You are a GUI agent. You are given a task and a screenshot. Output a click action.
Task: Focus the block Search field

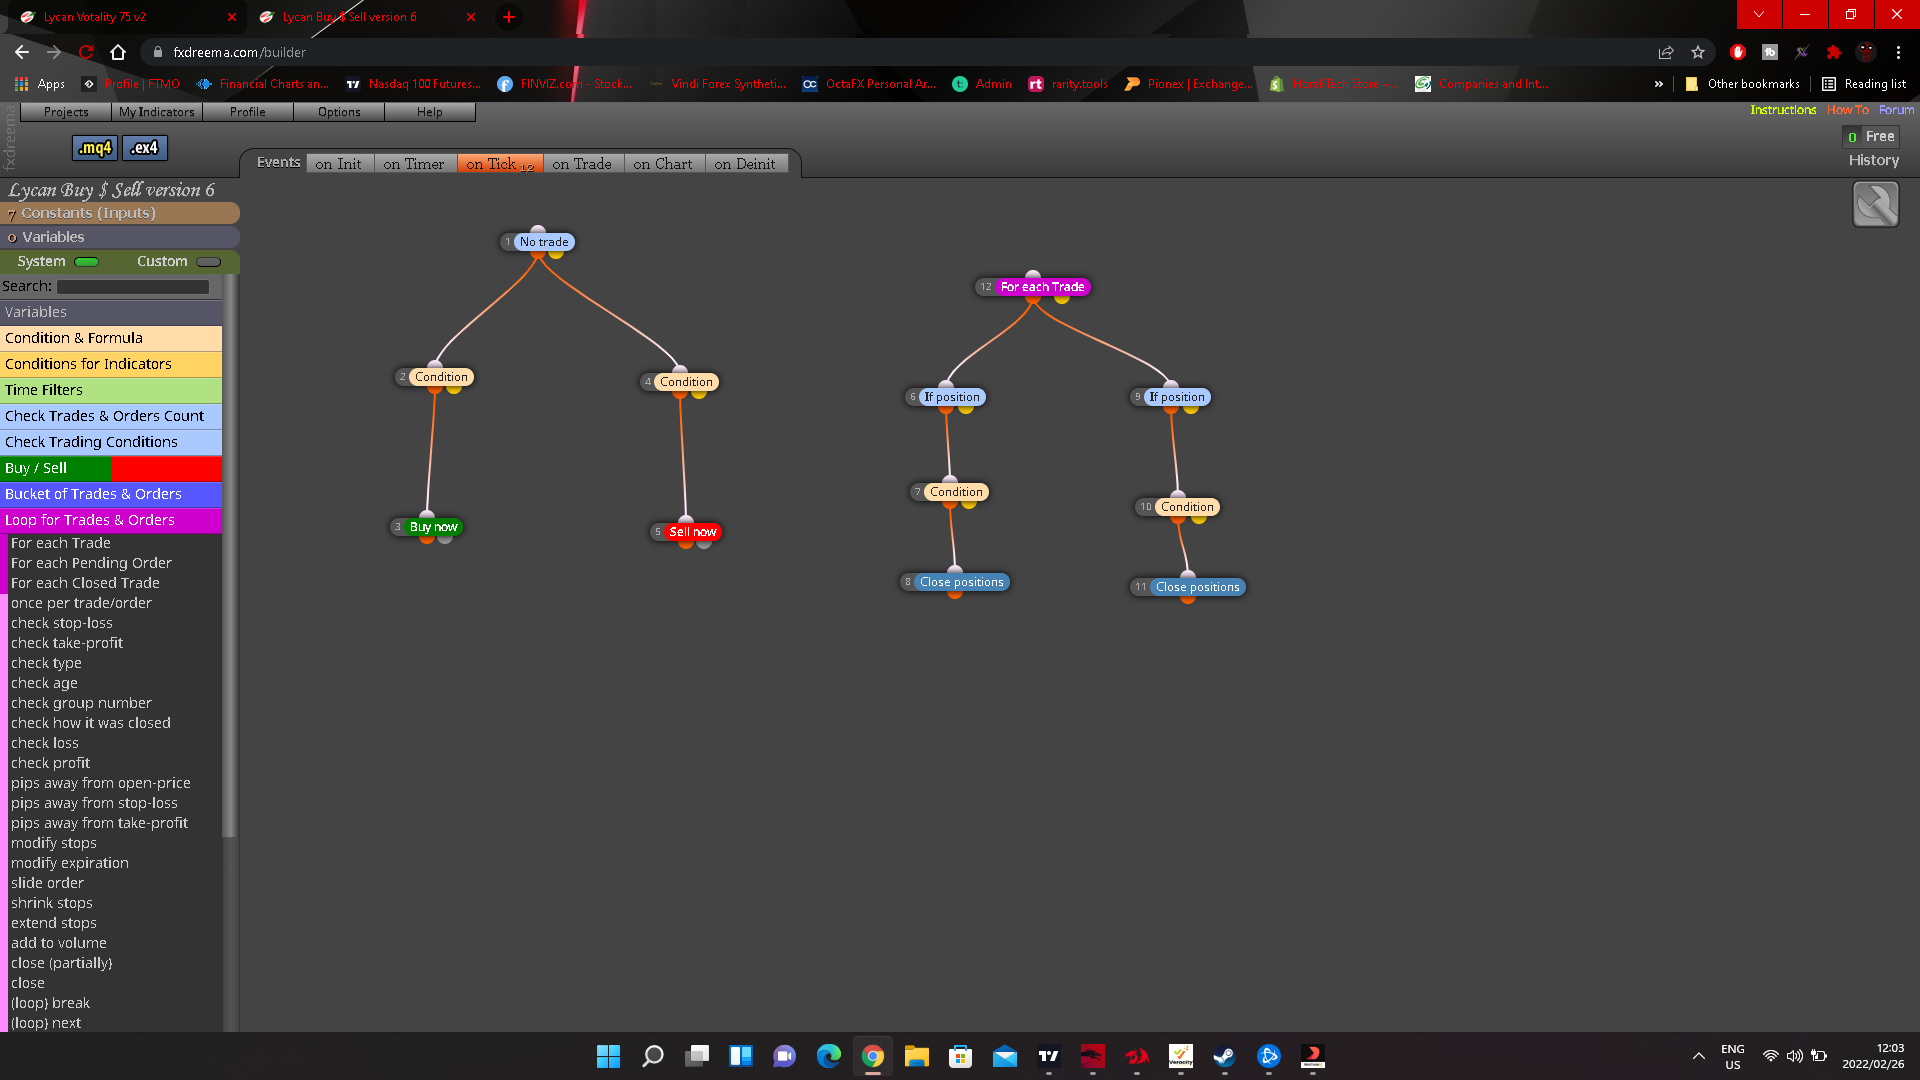[133, 287]
